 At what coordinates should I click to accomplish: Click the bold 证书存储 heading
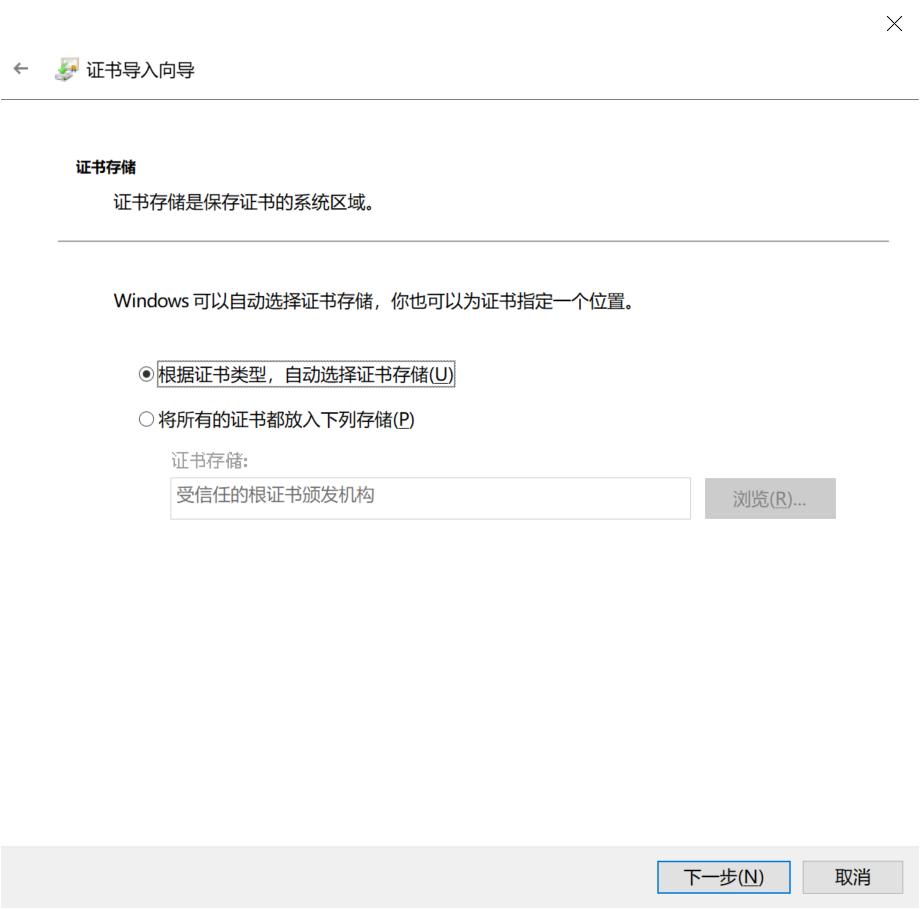(106, 167)
